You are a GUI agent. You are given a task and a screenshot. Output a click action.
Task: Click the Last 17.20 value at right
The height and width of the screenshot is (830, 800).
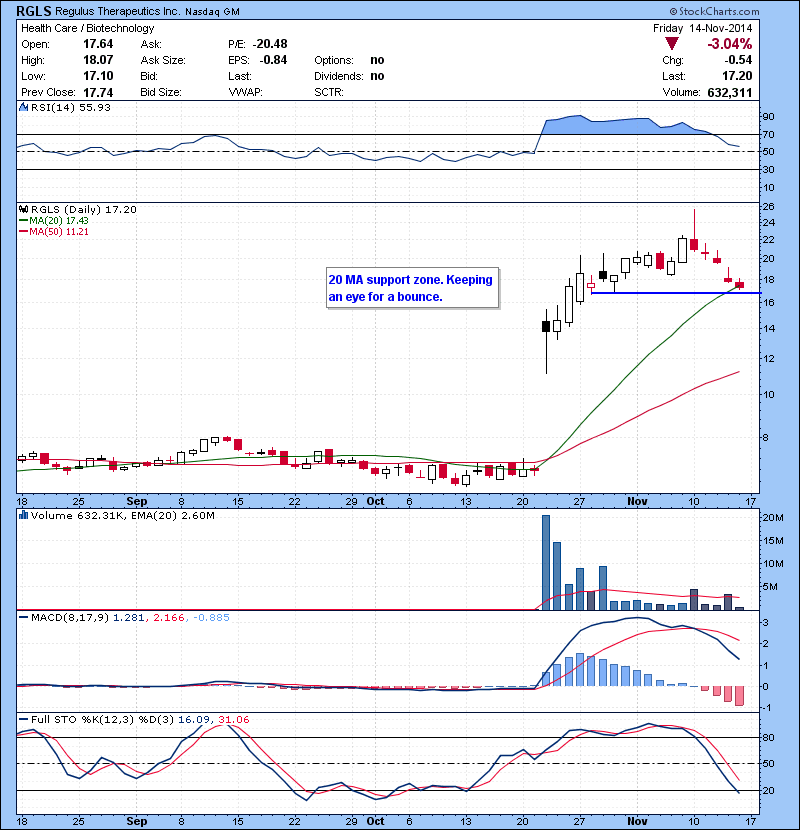pyautogui.click(x=737, y=76)
